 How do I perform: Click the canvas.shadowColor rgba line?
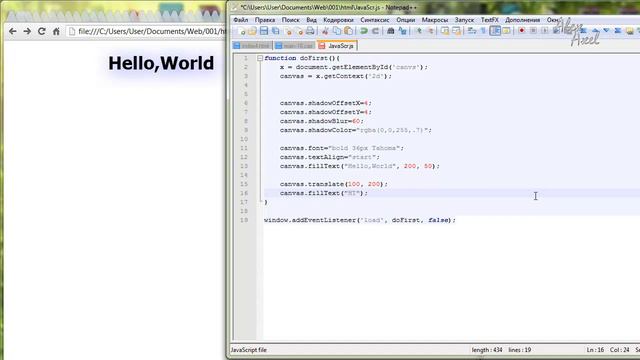pyautogui.click(x=356, y=130)
